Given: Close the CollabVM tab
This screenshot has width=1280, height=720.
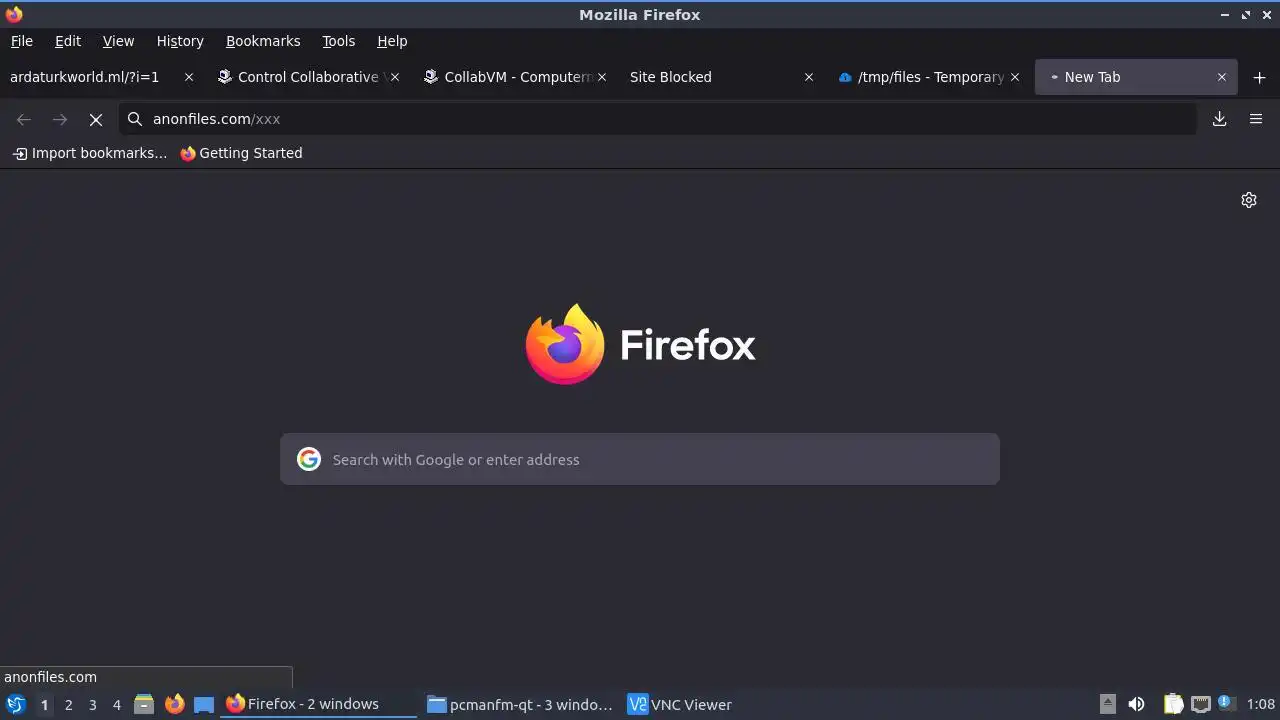Looking at the screenshot, I should coord(602,77).
